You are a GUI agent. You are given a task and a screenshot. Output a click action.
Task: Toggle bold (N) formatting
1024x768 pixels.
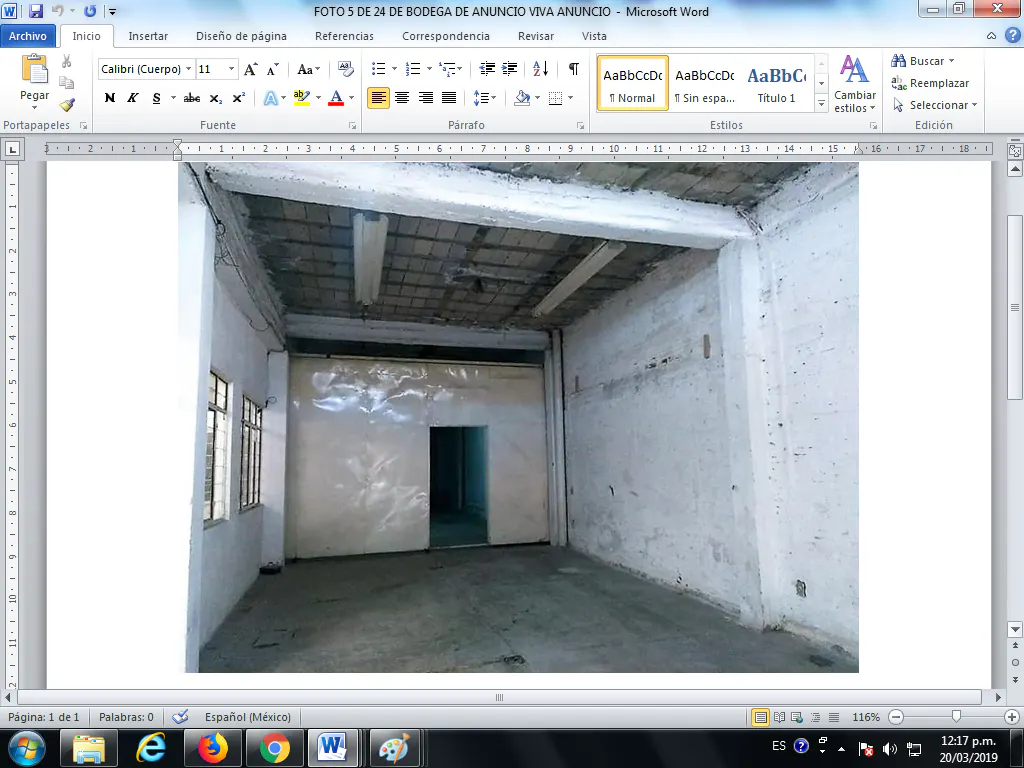point(110,98)
